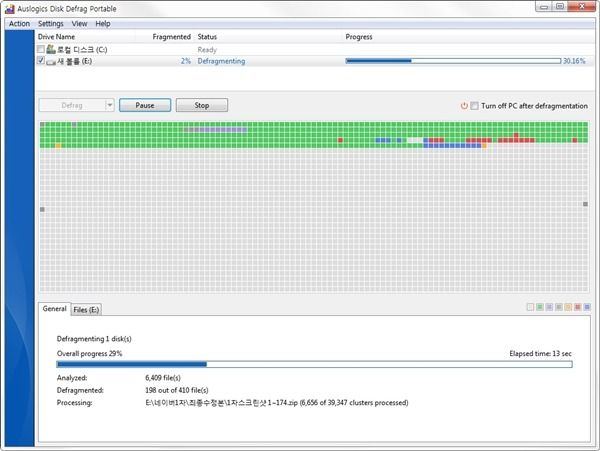Click the (E:) volume drive icon
The image size is (600, 451).
click(51, 62)
